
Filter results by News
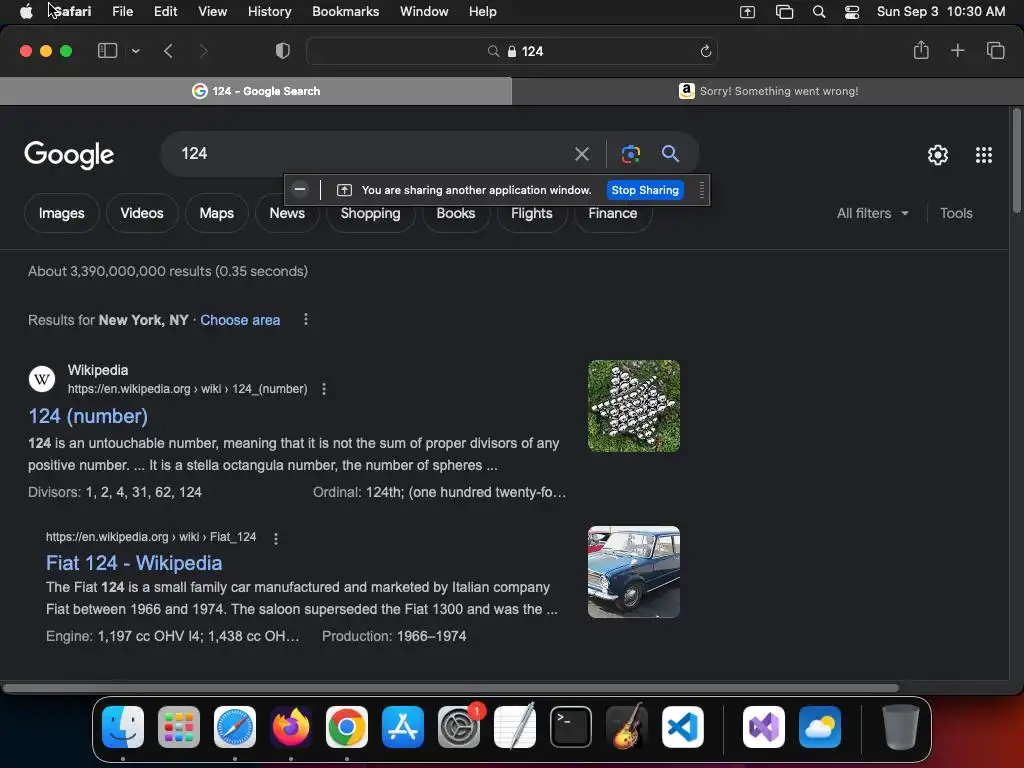pos(287,213)
